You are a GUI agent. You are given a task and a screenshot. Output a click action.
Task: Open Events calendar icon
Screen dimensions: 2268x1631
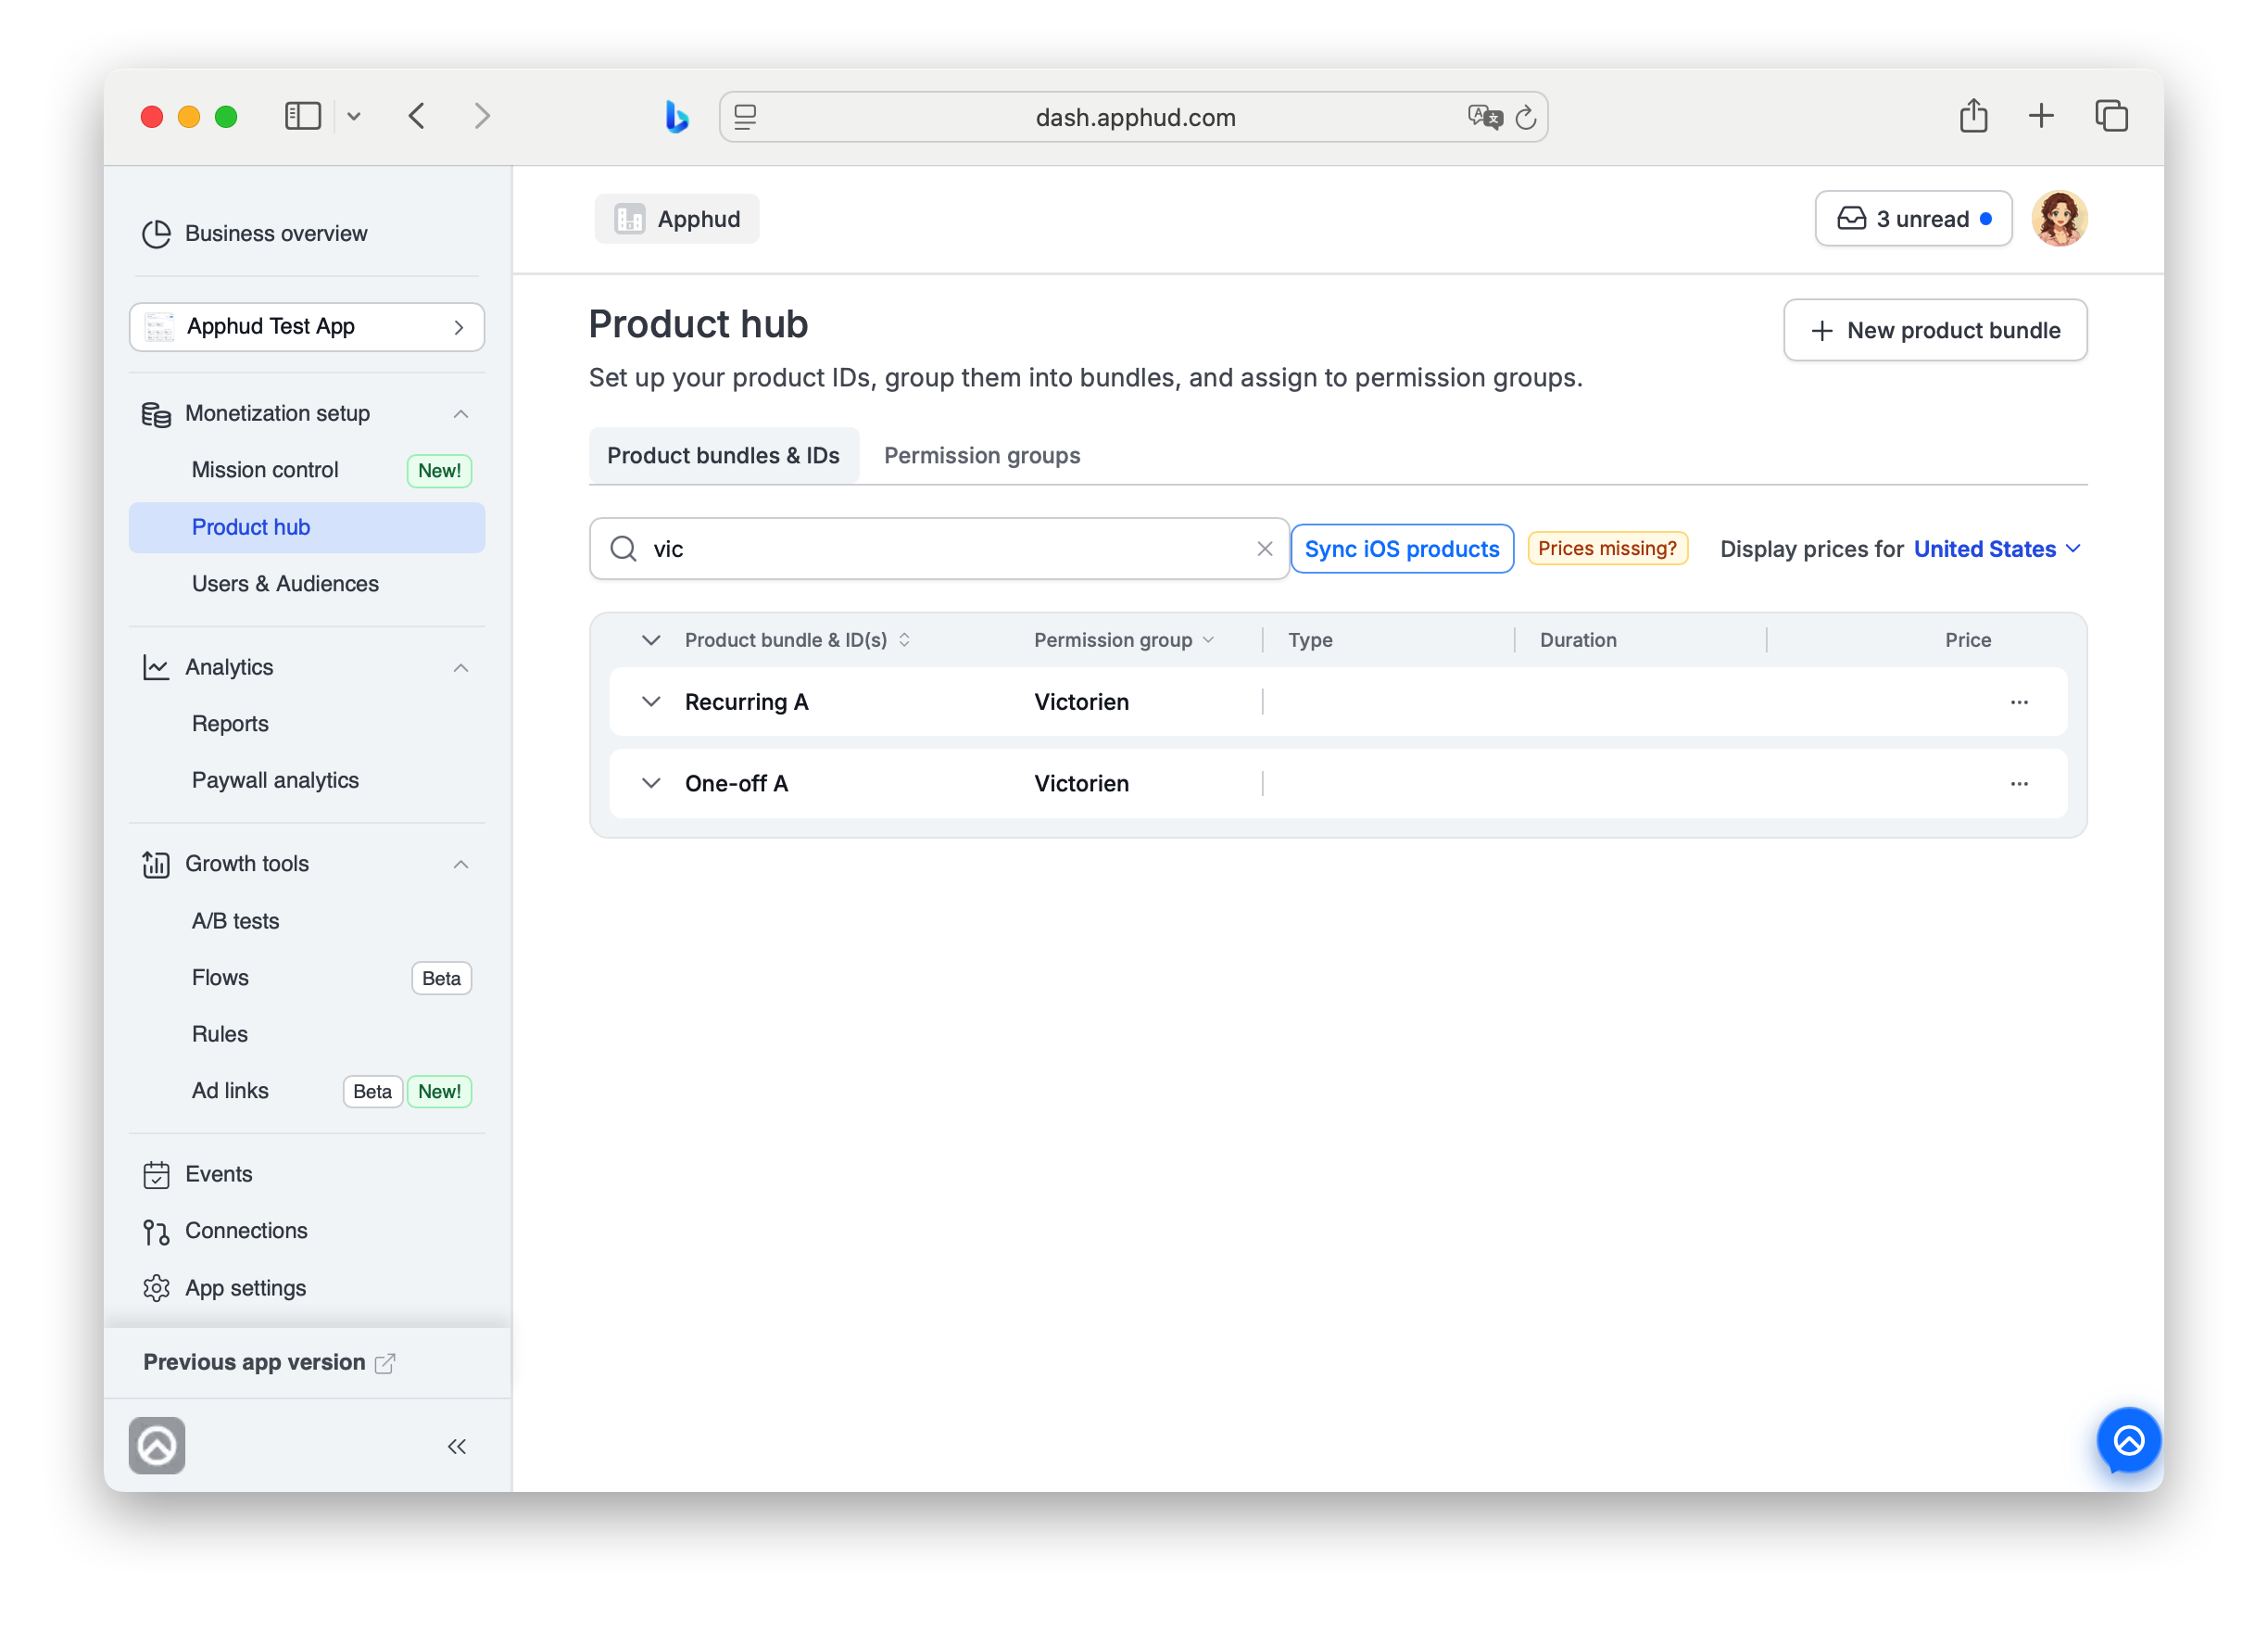156,1175
